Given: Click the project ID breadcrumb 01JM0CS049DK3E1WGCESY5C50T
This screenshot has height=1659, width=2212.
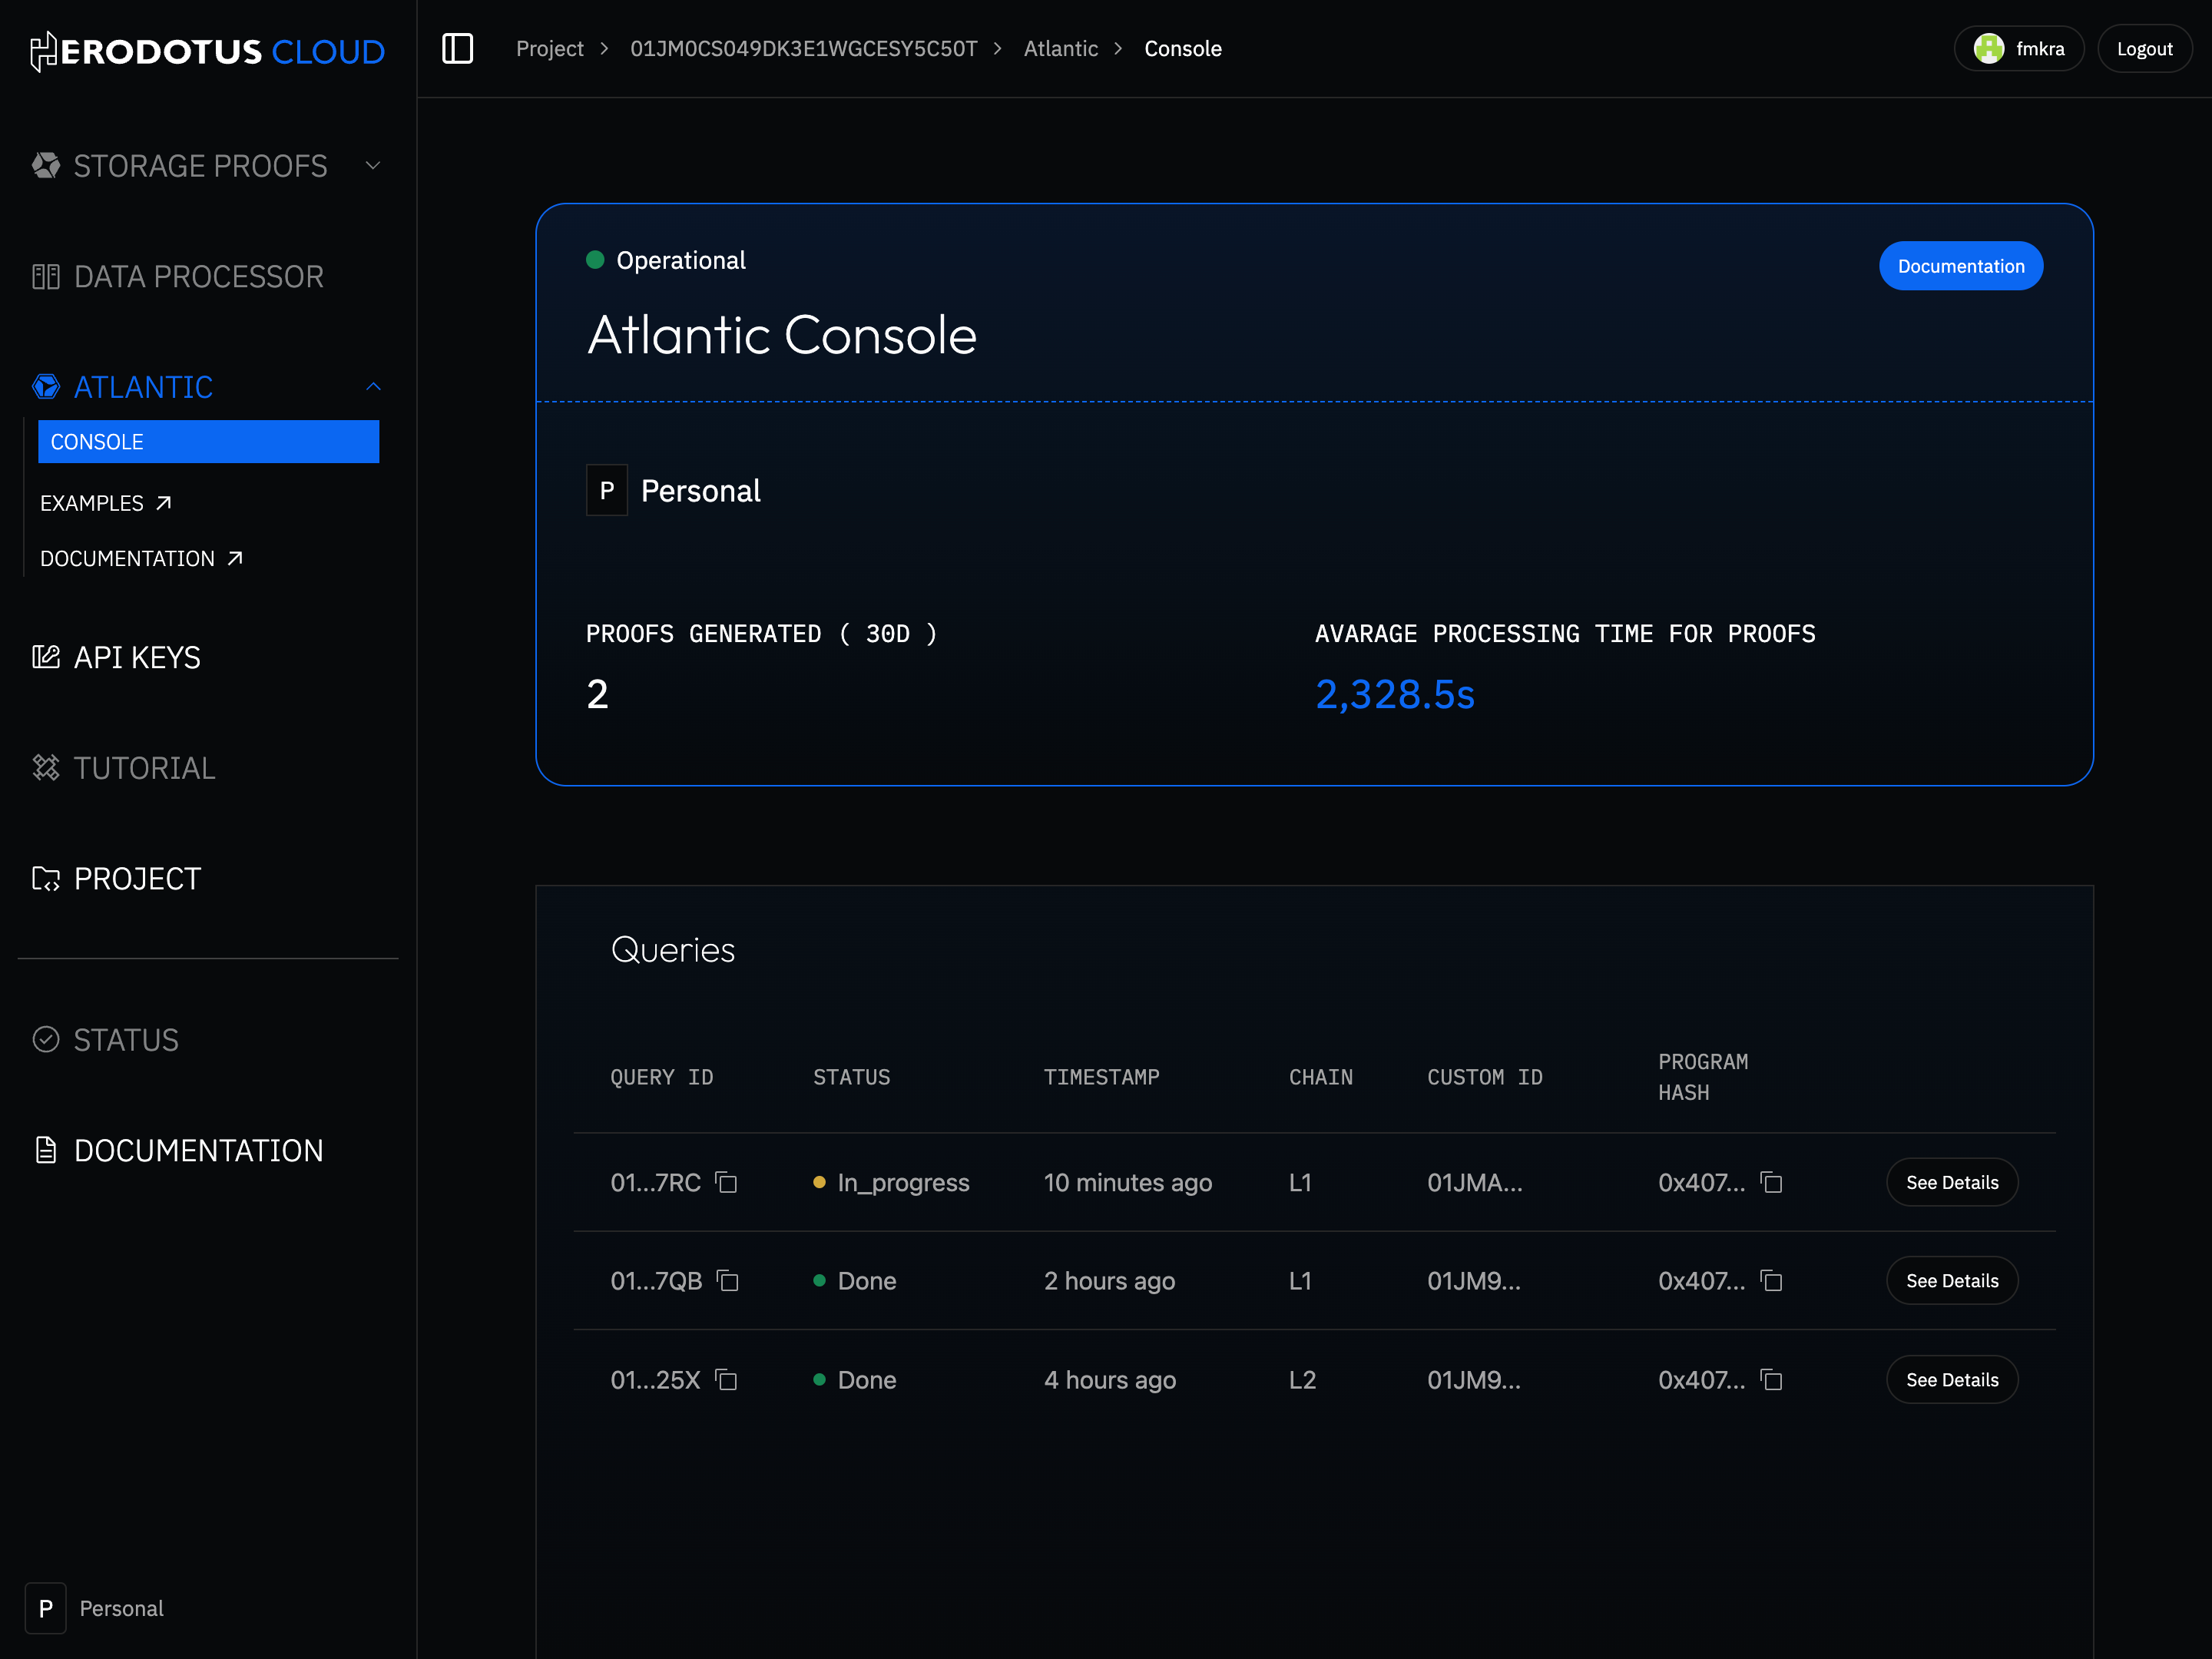Looking at the screenshot, I should click(x=803, y=48).
